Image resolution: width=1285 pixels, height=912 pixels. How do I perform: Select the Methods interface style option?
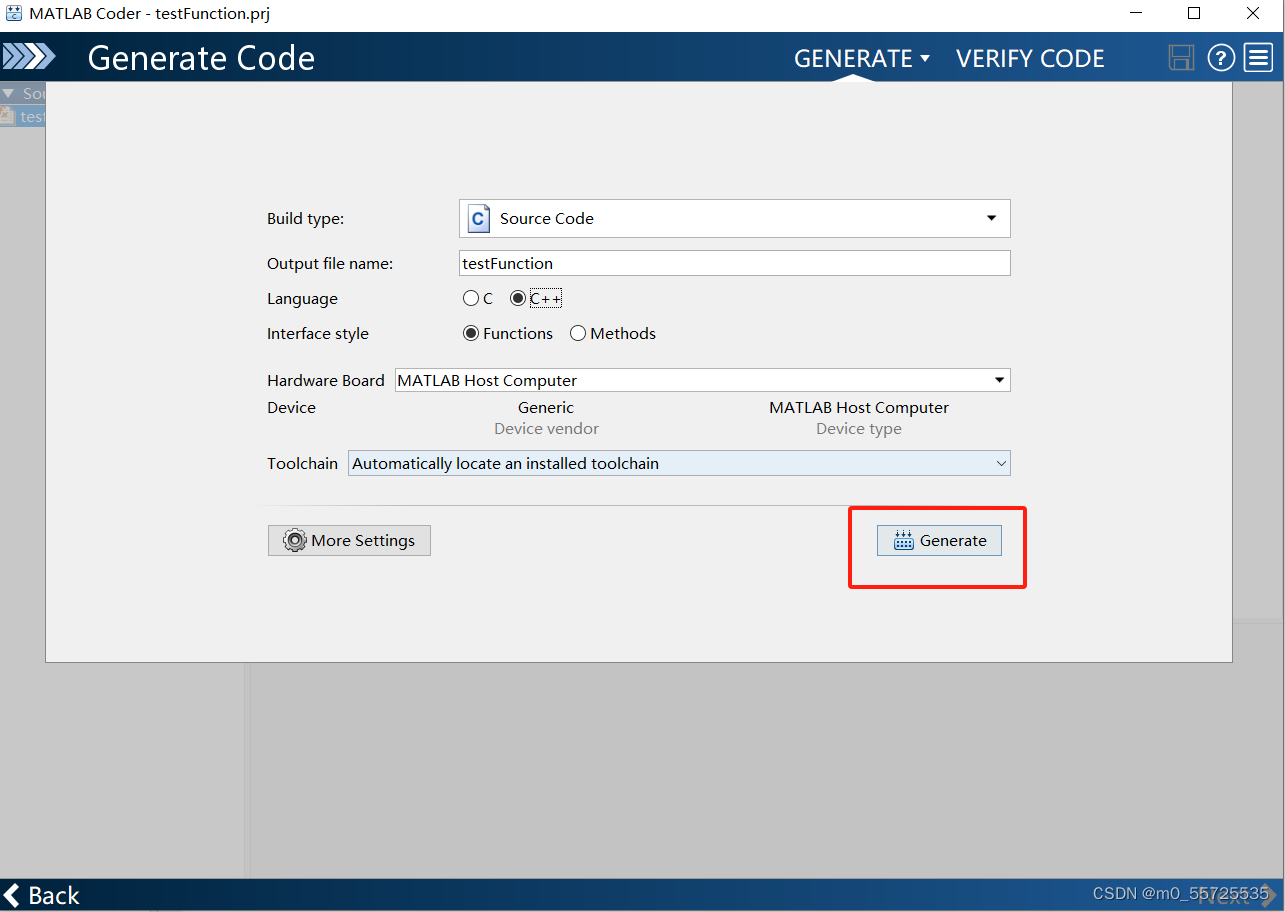point(577,333)
